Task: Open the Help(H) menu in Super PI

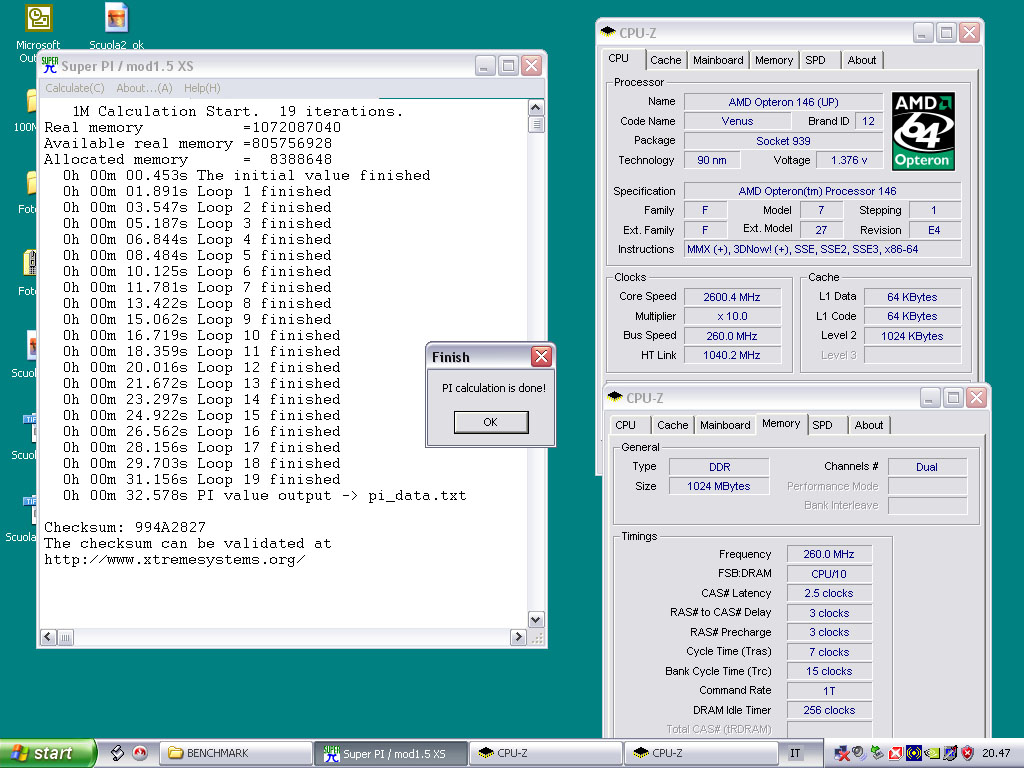Action: (x=202, y=88)
